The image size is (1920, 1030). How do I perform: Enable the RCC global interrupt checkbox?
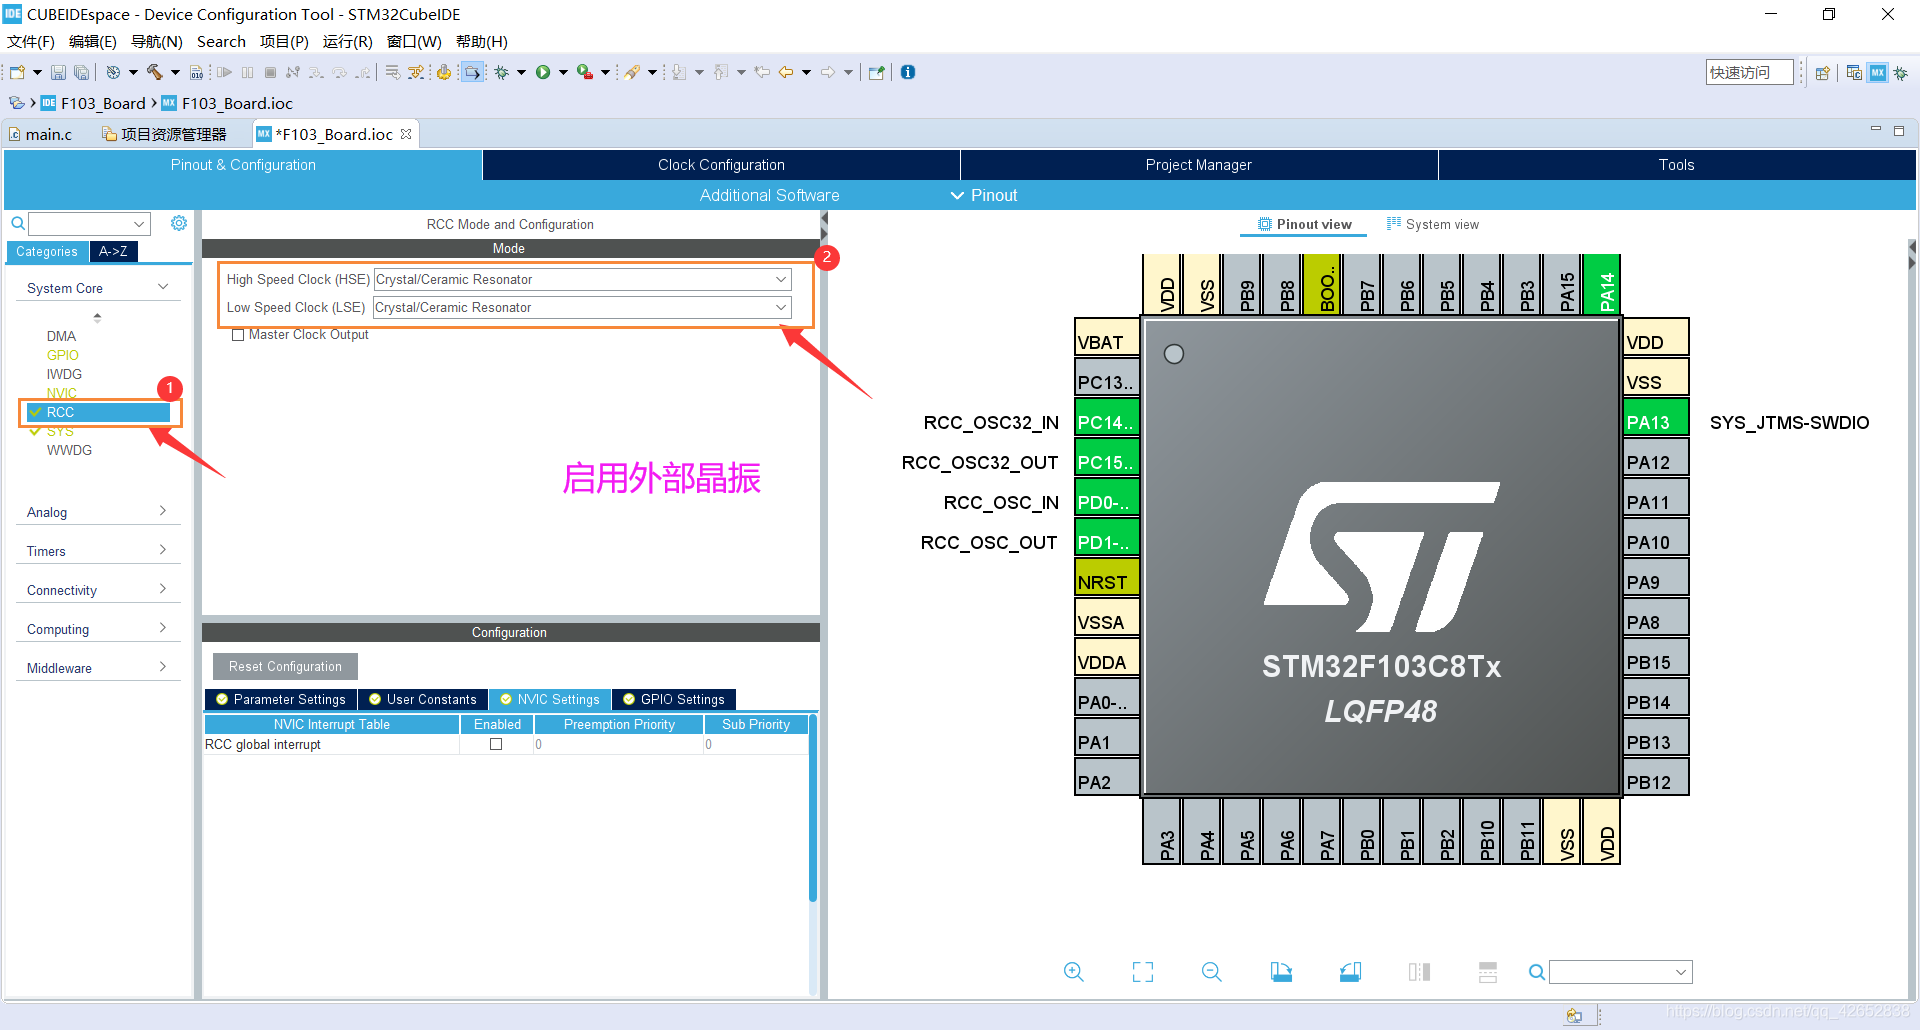[x=496, y=744]
